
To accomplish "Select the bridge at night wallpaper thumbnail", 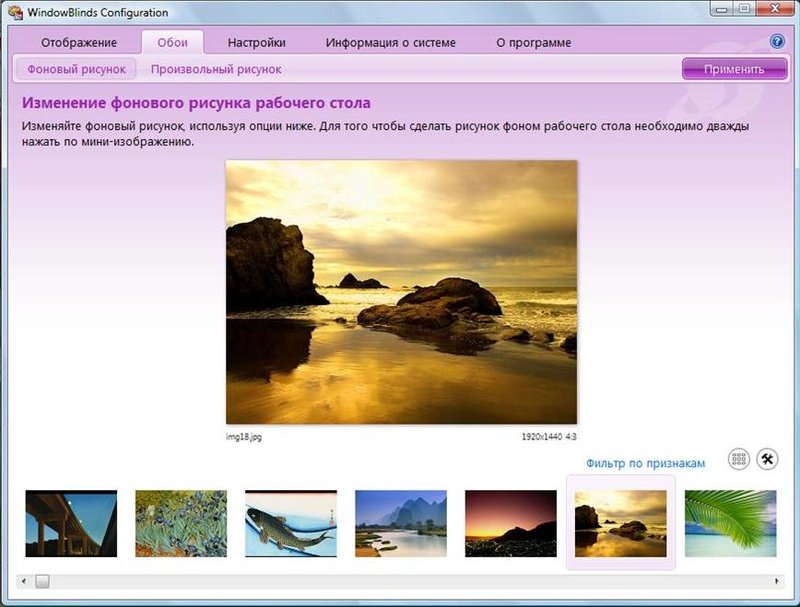I will (x=71, y=523).
